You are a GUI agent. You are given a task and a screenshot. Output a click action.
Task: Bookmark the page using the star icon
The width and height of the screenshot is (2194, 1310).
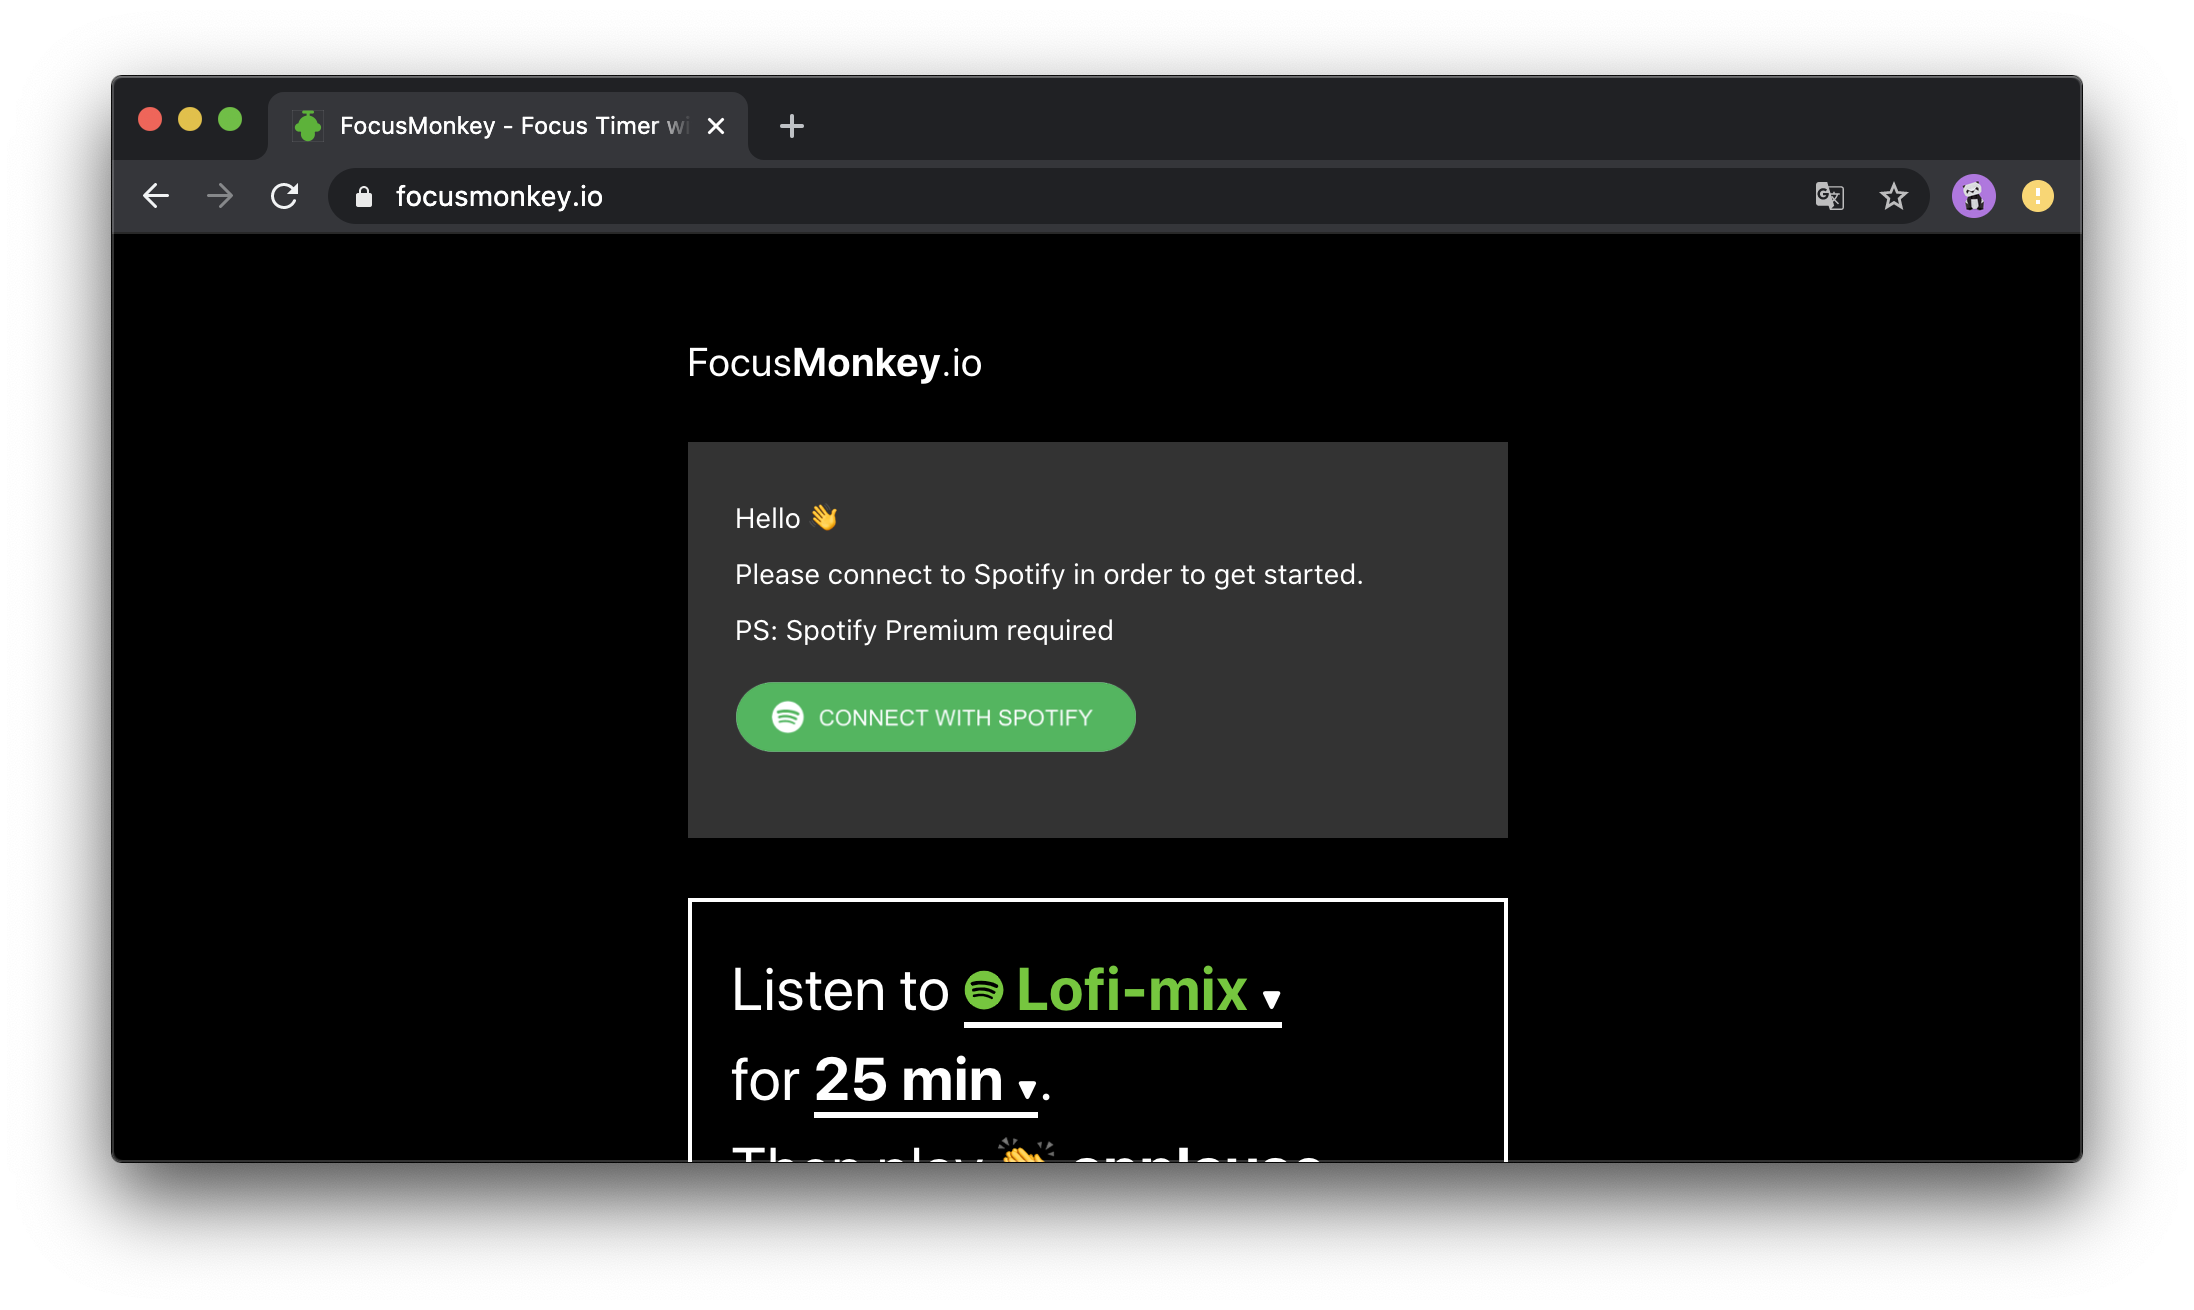[x=1893, y=196]
